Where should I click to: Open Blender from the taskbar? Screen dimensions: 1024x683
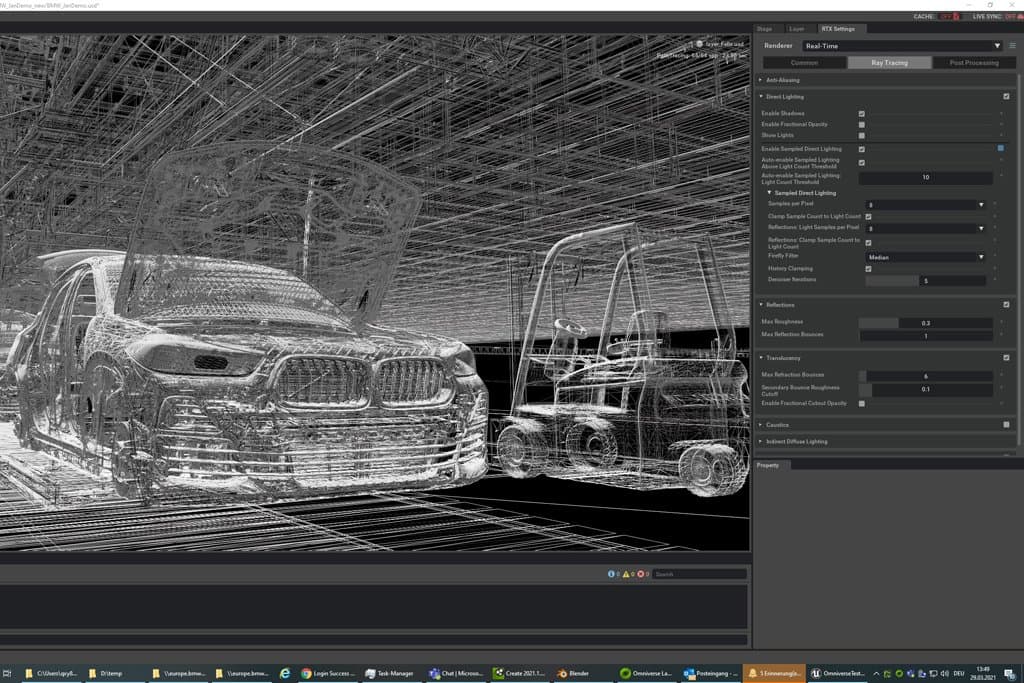coord(574,673)
